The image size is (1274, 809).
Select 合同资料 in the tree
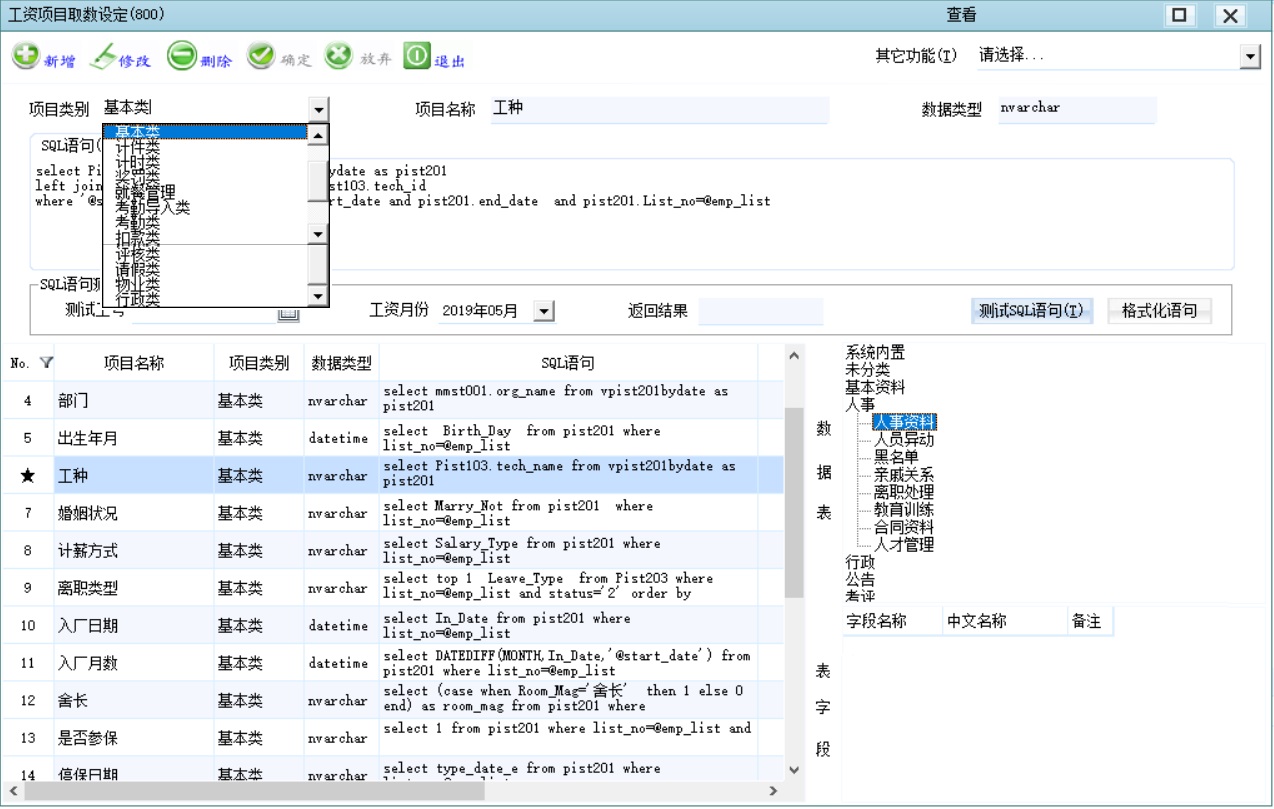(x=904, y=527)
